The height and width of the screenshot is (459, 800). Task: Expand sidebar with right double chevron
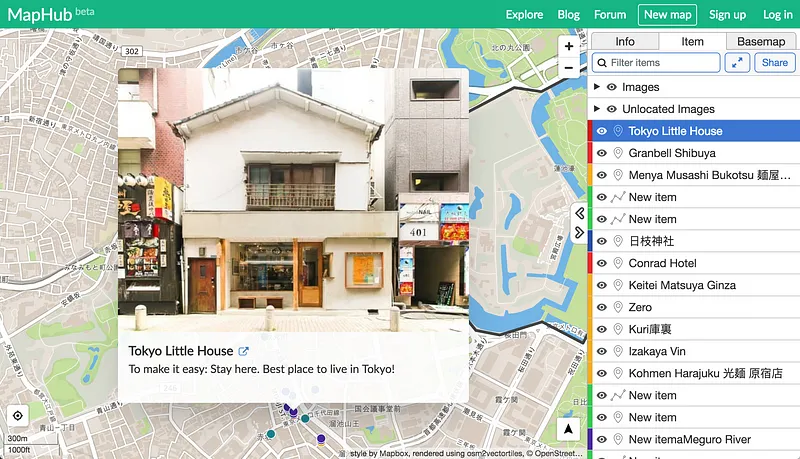point(578,232)
